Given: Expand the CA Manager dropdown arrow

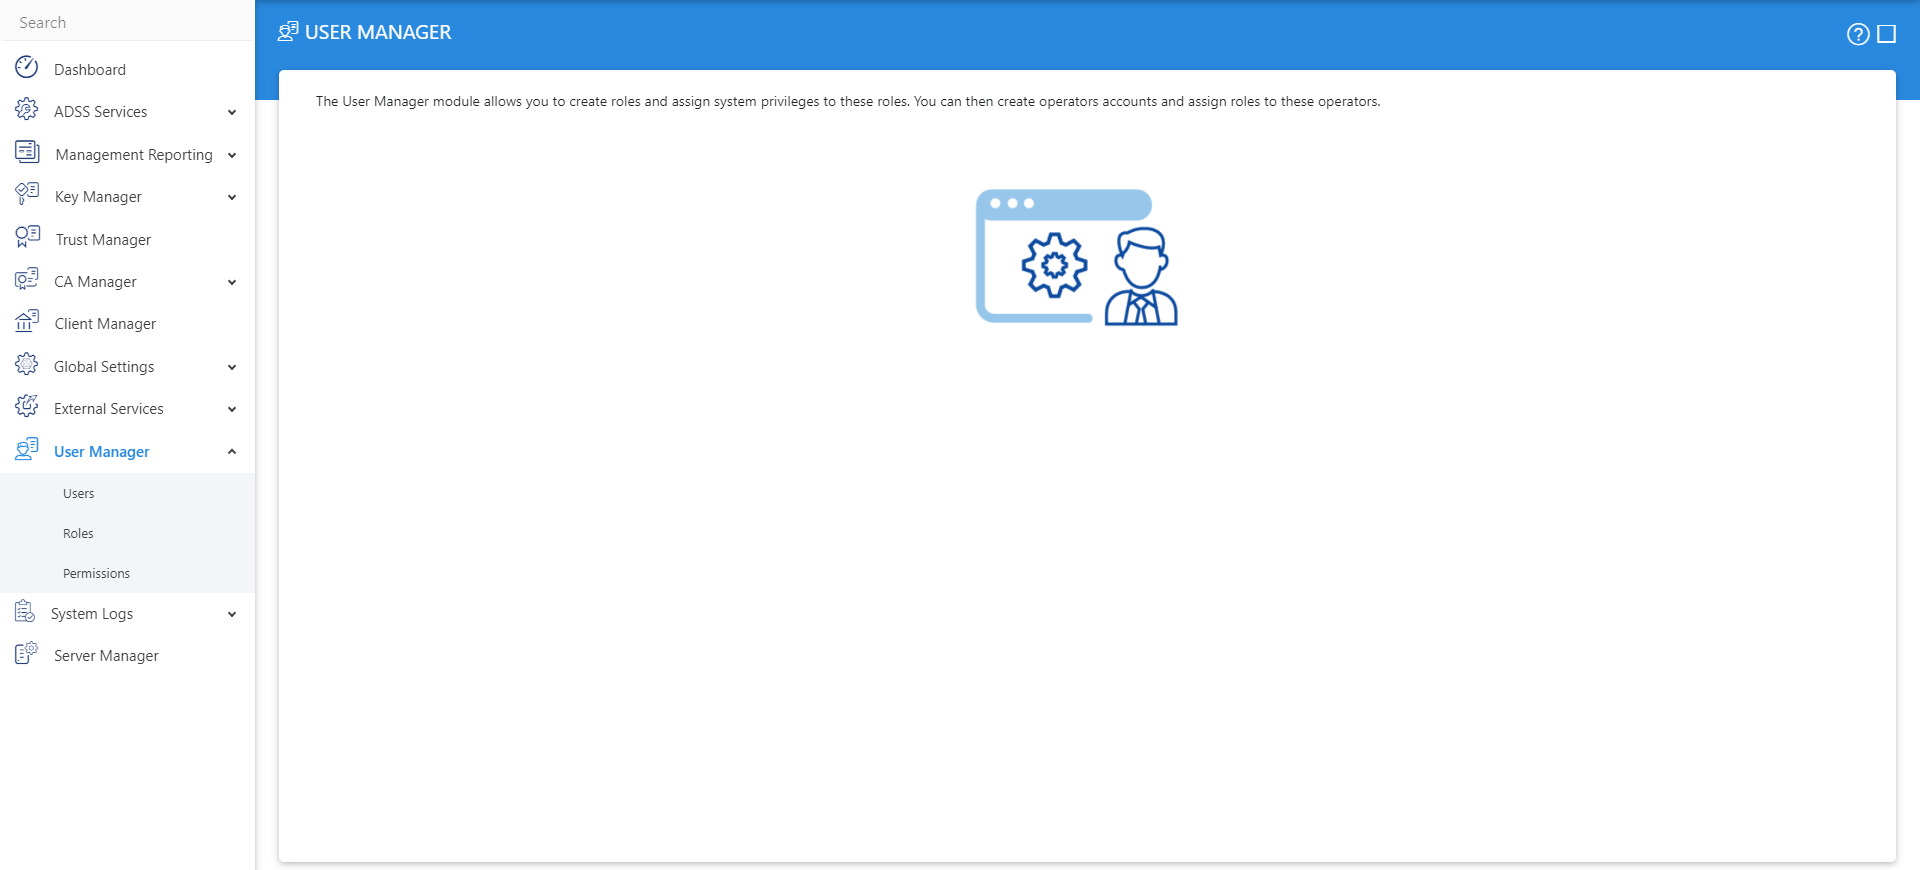Looking at the screenshot, I should pos(232,282).
